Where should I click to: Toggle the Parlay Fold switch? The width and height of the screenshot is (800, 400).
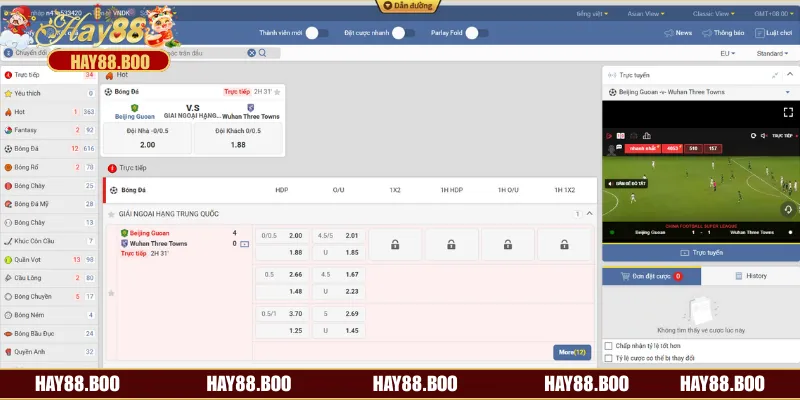(x=477, y=33)
